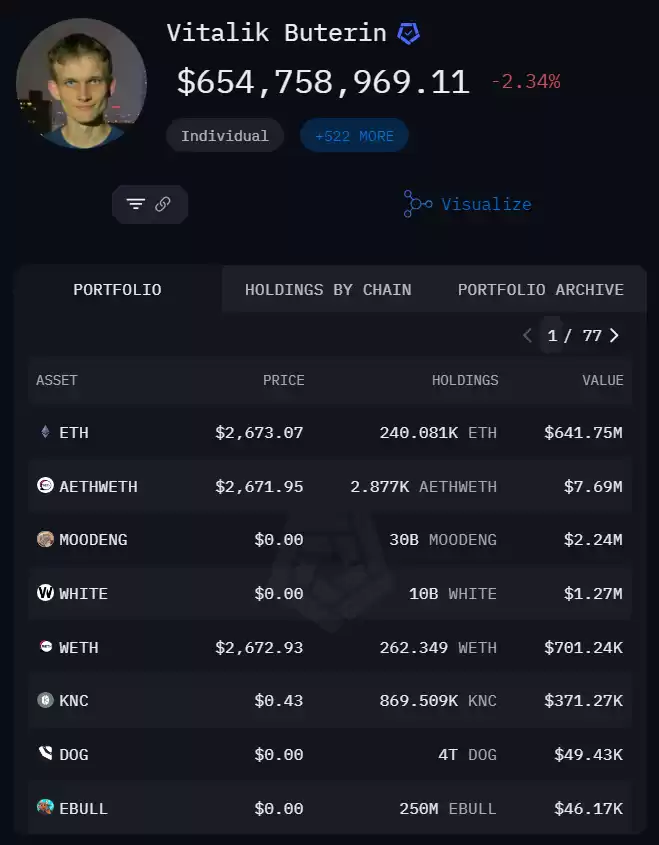Open the filter icon button
The width and height of the screenshot is (659, 845).
point(135,204)
